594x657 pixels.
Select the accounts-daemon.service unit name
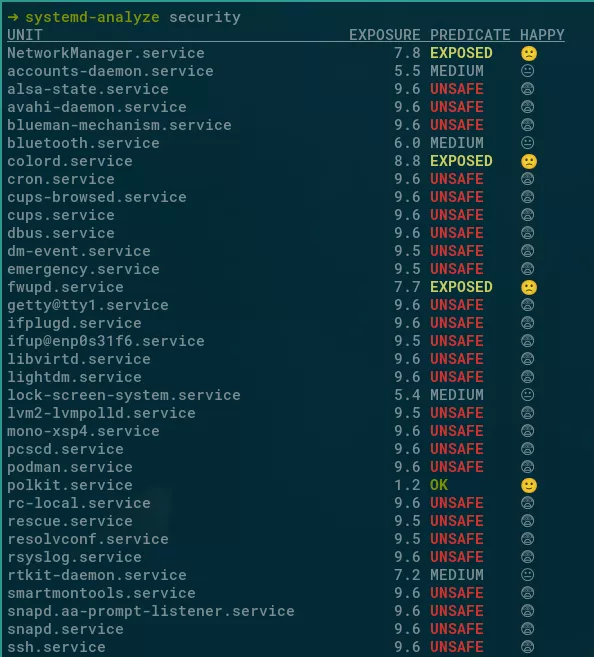(x=111, y=71)
